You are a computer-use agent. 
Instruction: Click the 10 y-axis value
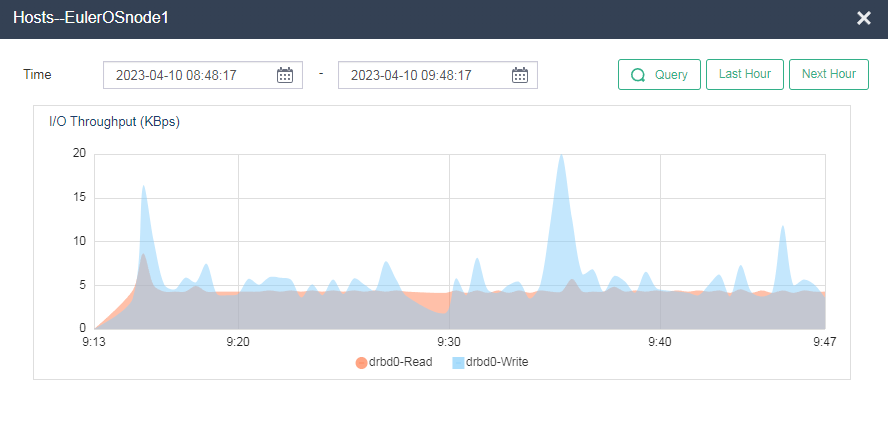[x=79, y=241]
